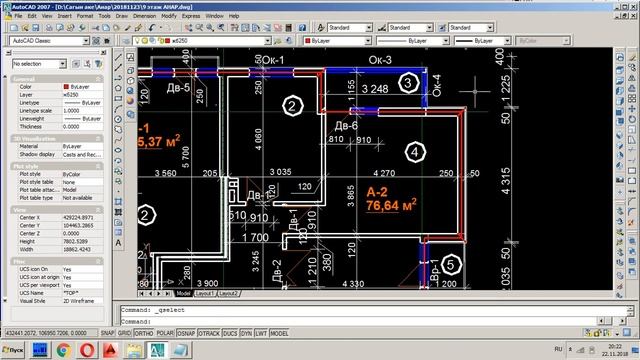Screen dimensions: 640x360
Task: Select the Mirror modify tool
Action: tap(632, 78)
